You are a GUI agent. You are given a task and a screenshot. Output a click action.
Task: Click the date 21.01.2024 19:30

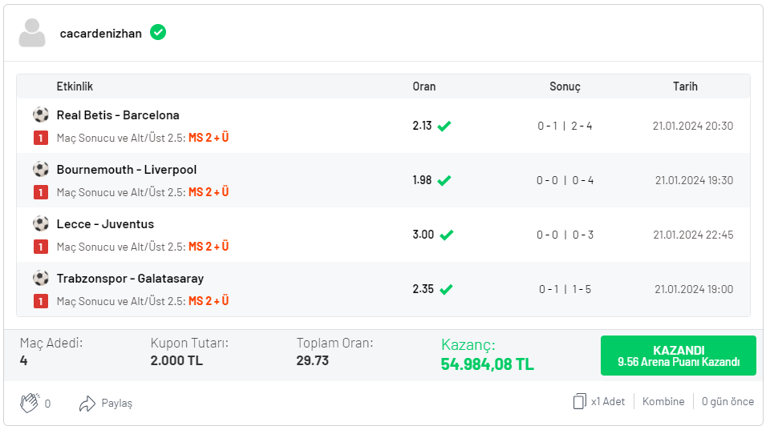tap(694, 181)
